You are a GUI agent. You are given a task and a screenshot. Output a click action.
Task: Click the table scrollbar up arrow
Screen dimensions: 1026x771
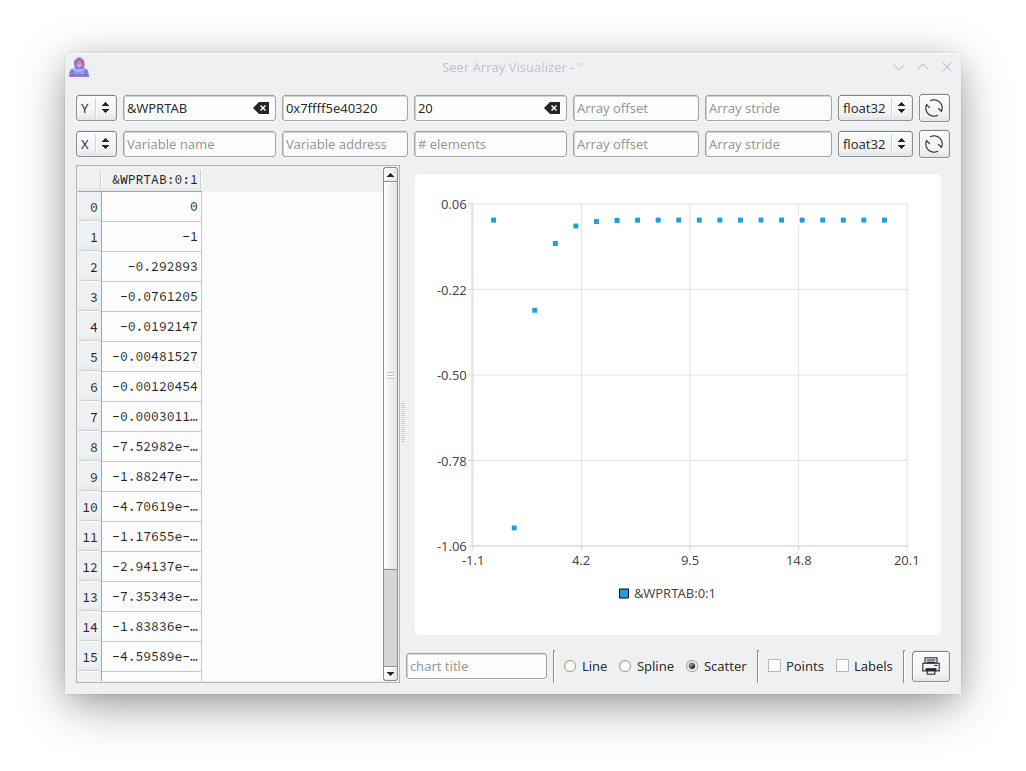tap(391, 175)
